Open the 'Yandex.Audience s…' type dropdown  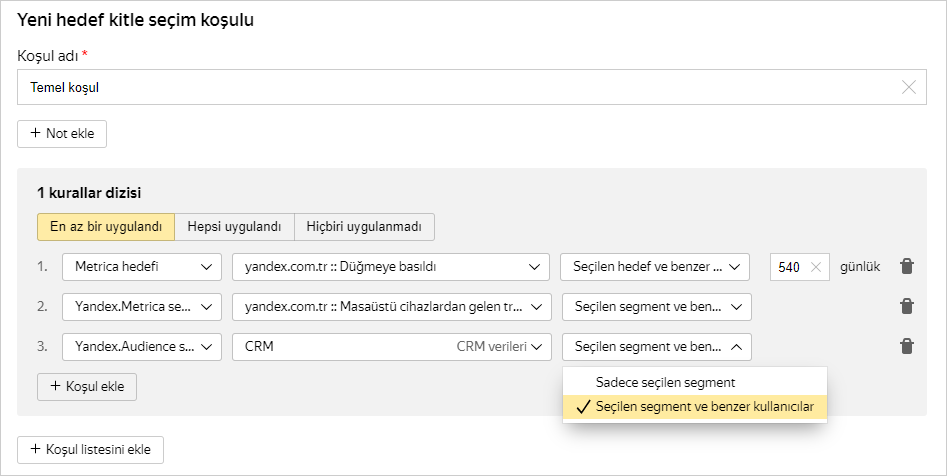[141, 347]
